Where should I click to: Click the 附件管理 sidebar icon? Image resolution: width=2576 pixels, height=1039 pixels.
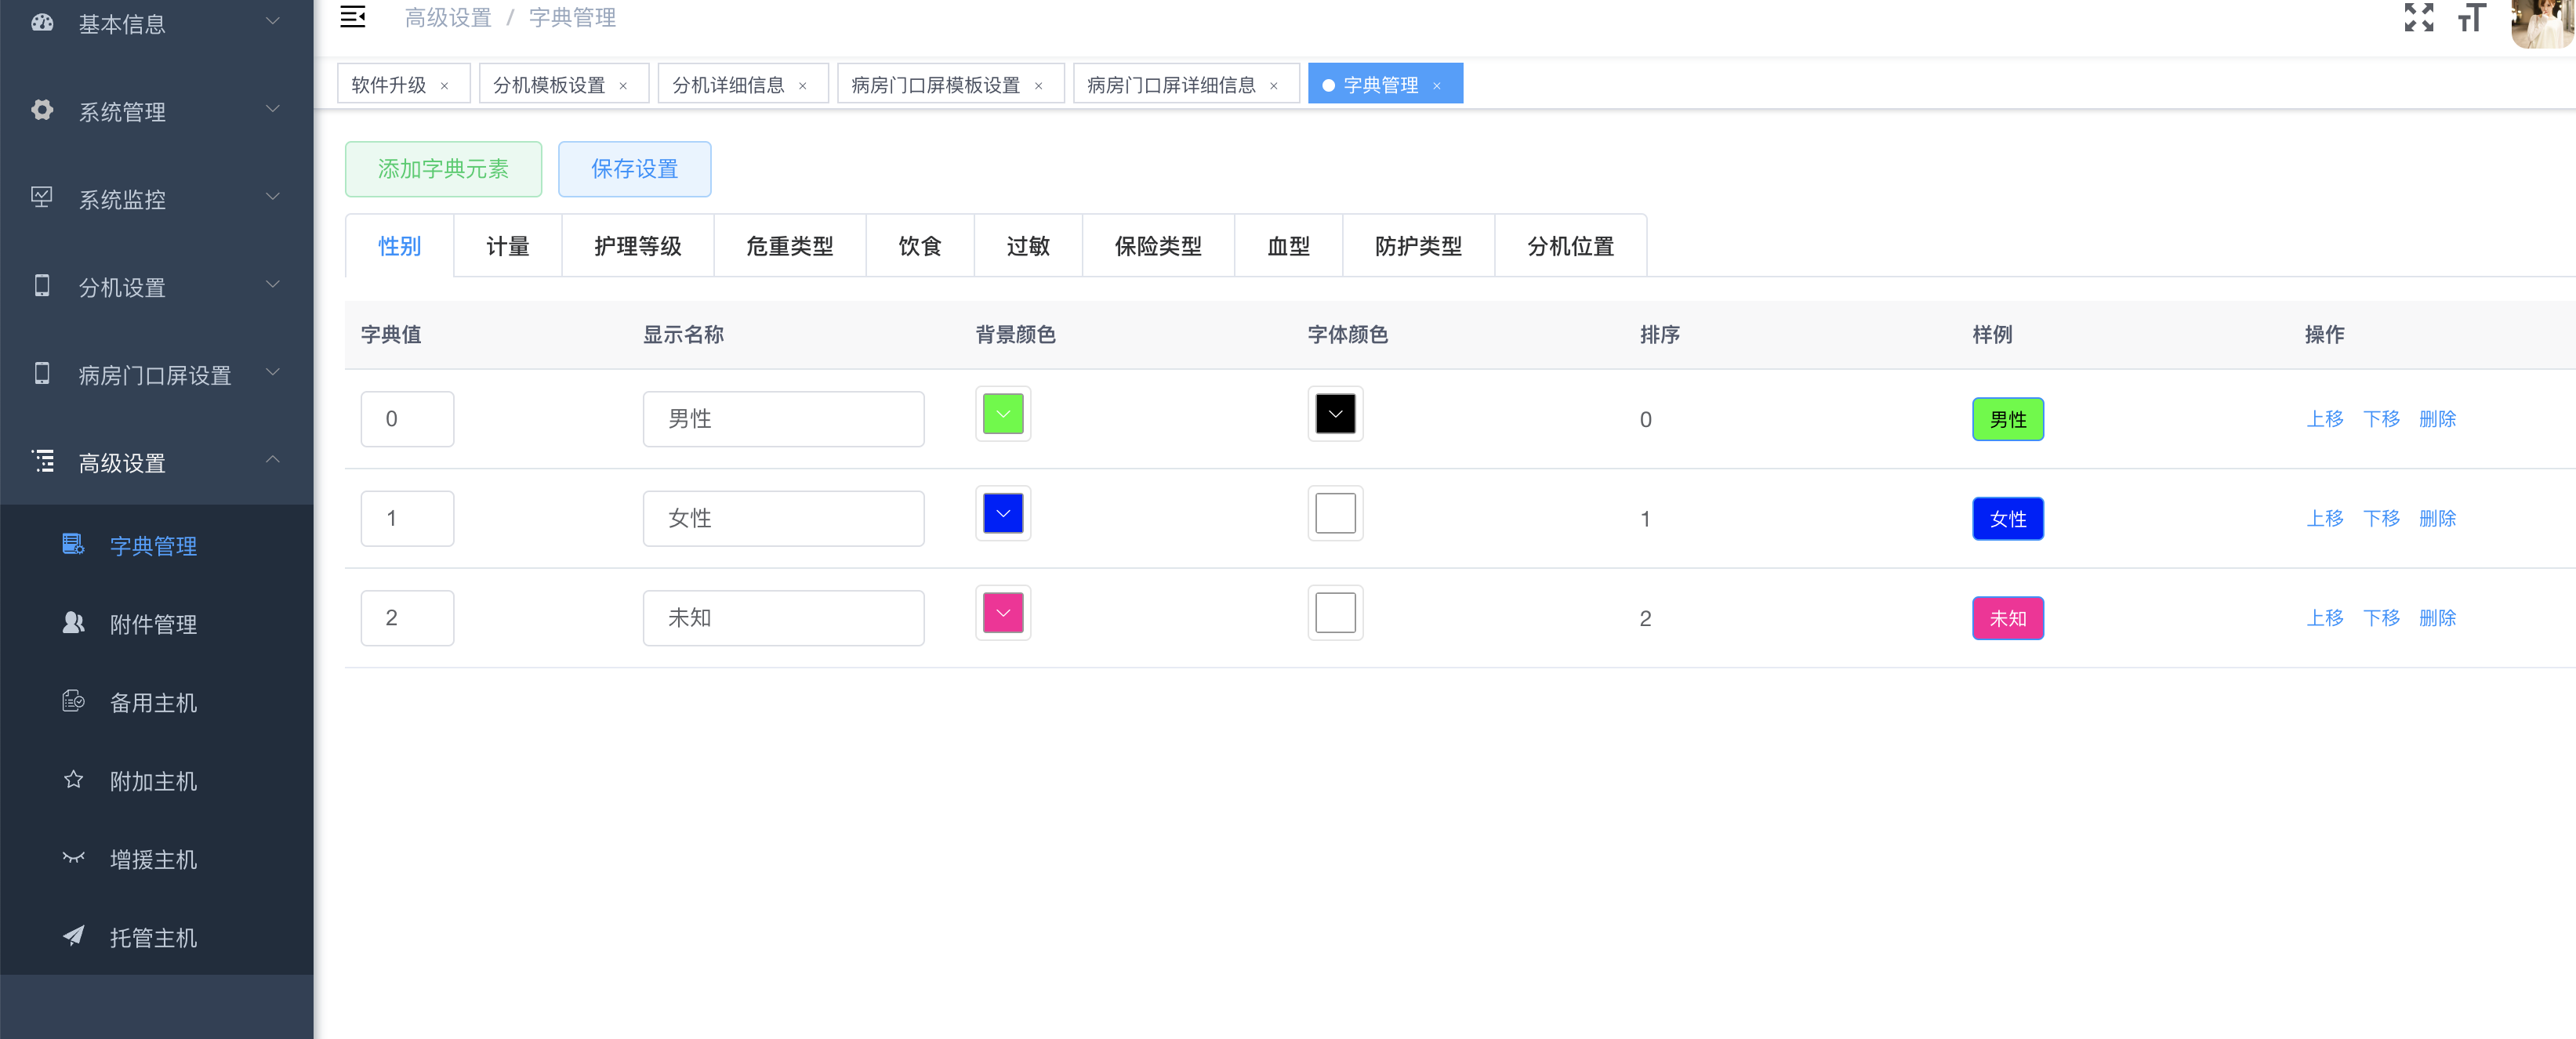pos(73,623)
